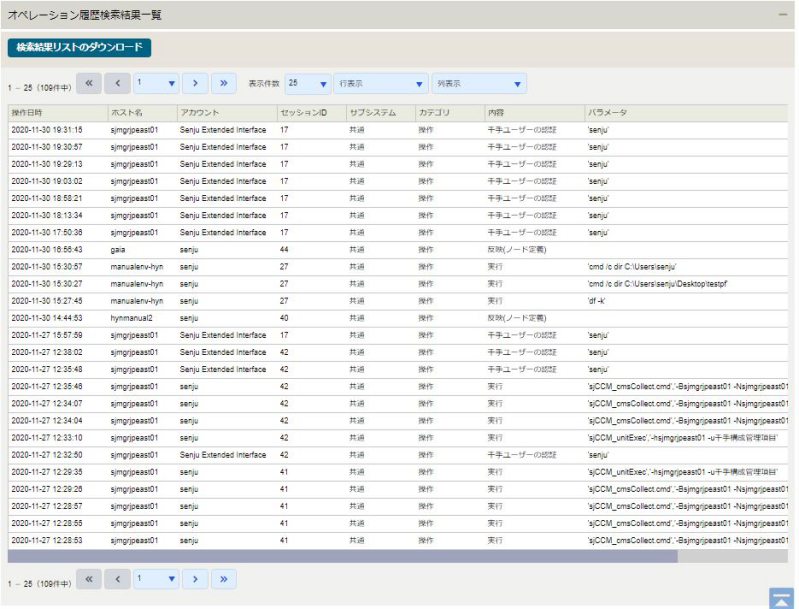Screen dimensions: 799x609
Task: Select row dated 2020-11-27 12:33:10
Action: [x=398, y=438]
